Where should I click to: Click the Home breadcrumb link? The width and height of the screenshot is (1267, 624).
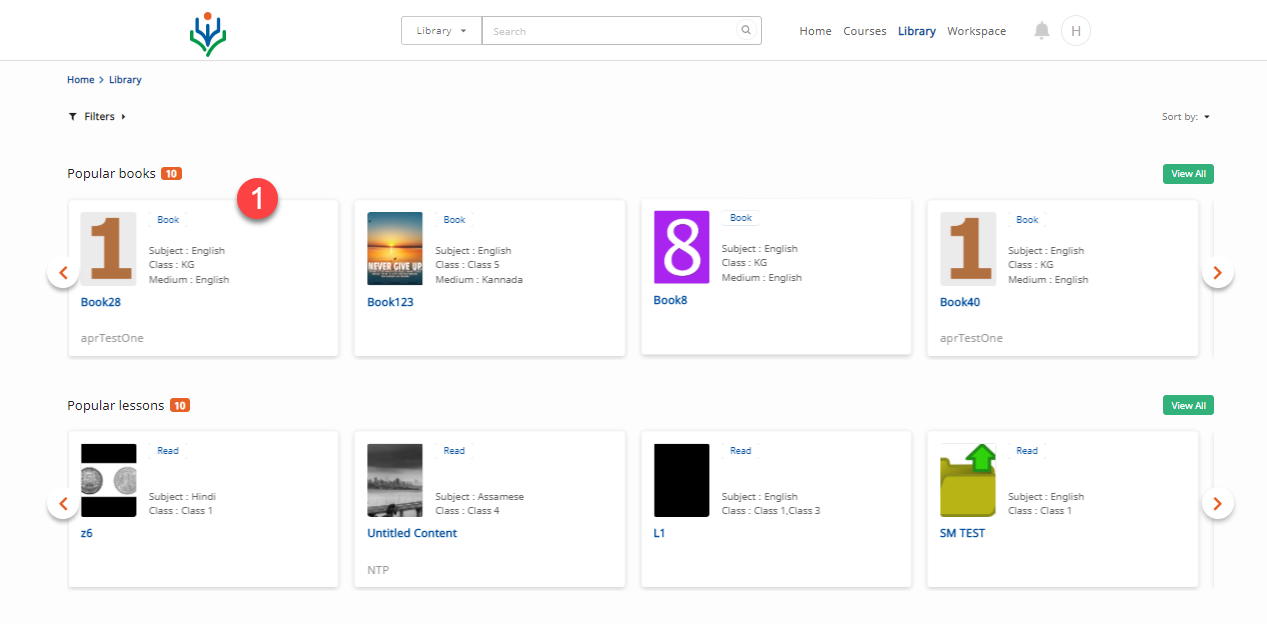(80, 80)
